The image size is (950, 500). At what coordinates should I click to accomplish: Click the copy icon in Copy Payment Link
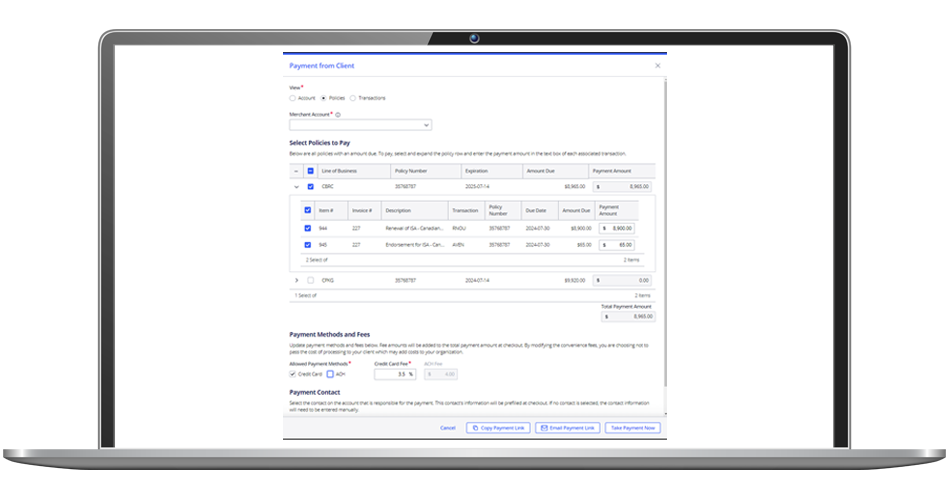476,428
